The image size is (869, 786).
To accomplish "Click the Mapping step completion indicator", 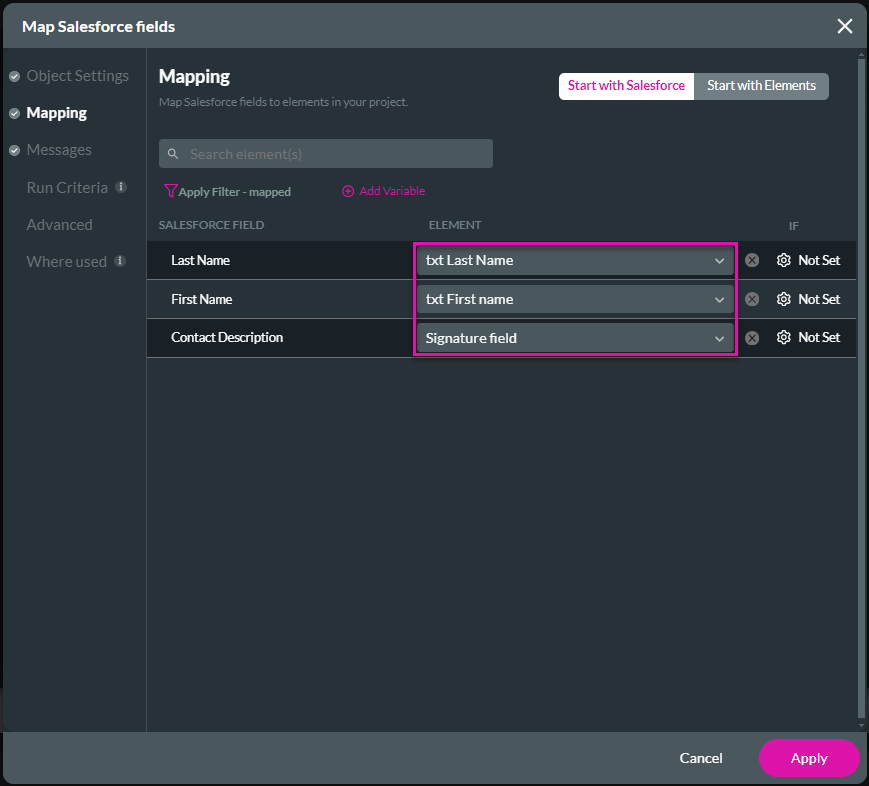I will (13, 112).
